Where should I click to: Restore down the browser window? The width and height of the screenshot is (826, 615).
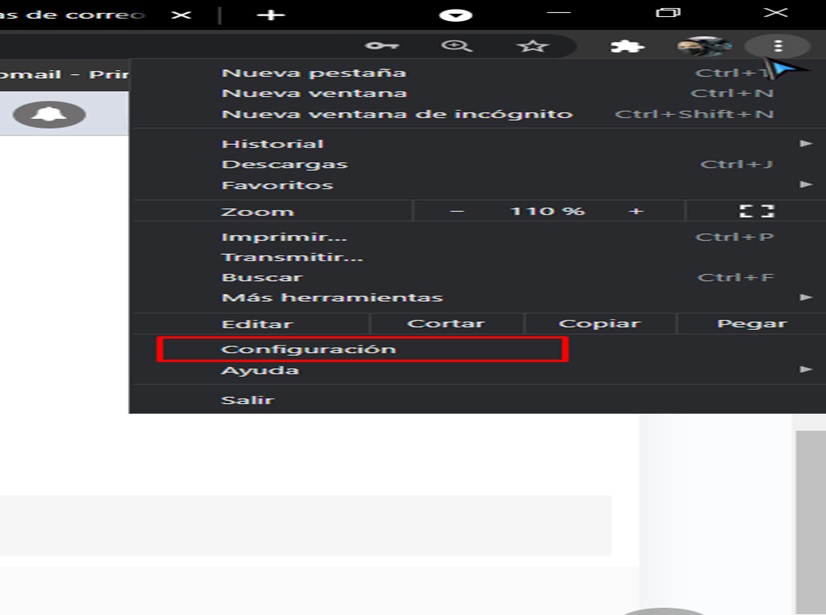(x=667, y=13)
